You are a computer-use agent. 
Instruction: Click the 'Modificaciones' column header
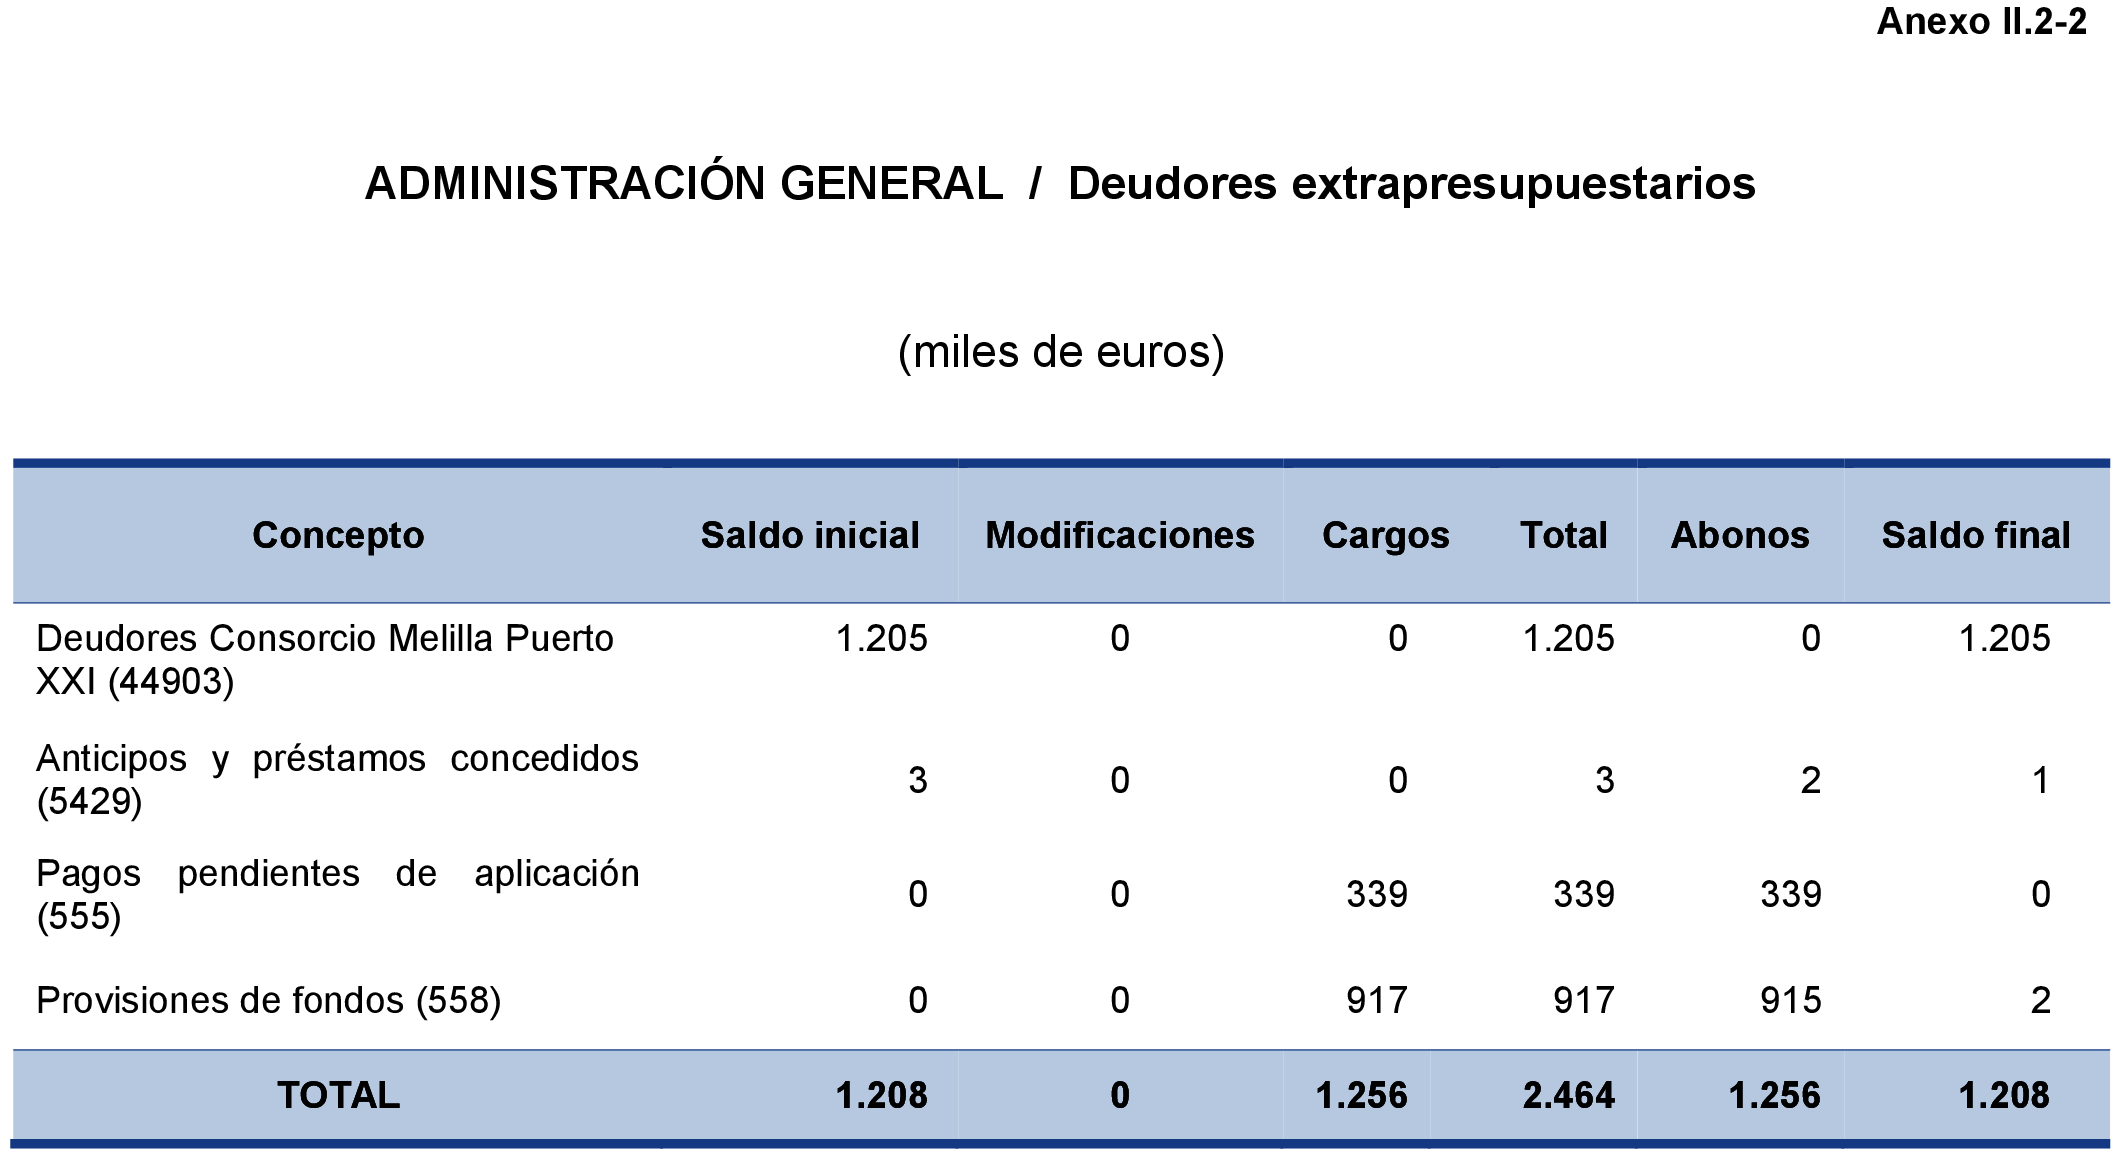click(1120, 535)
